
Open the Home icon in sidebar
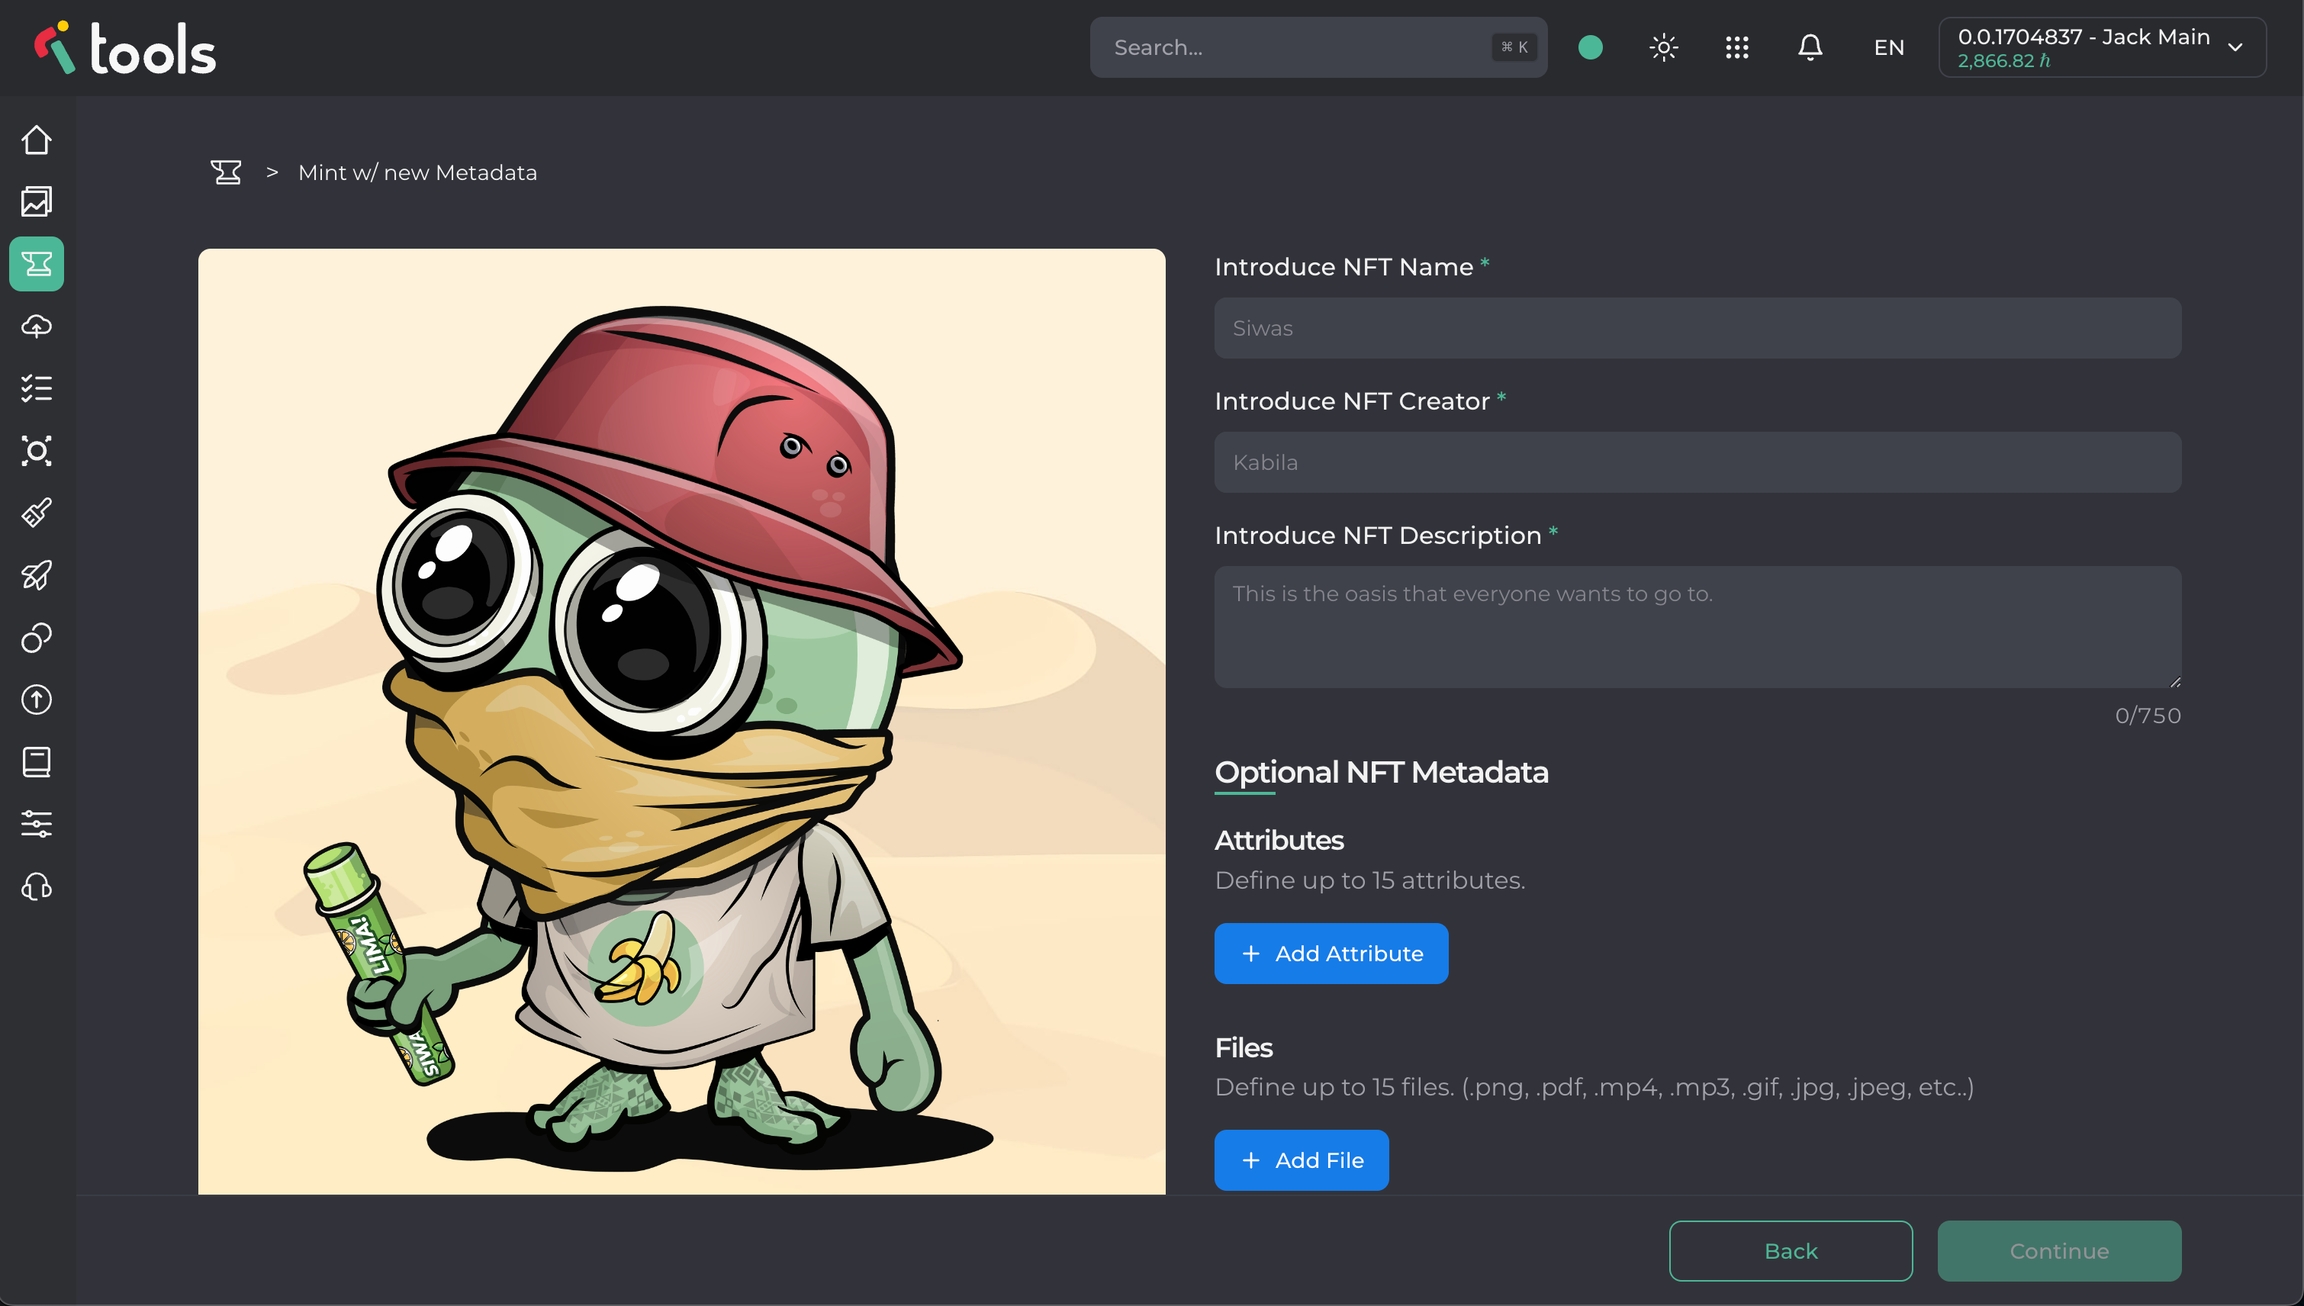pos(37,140)
